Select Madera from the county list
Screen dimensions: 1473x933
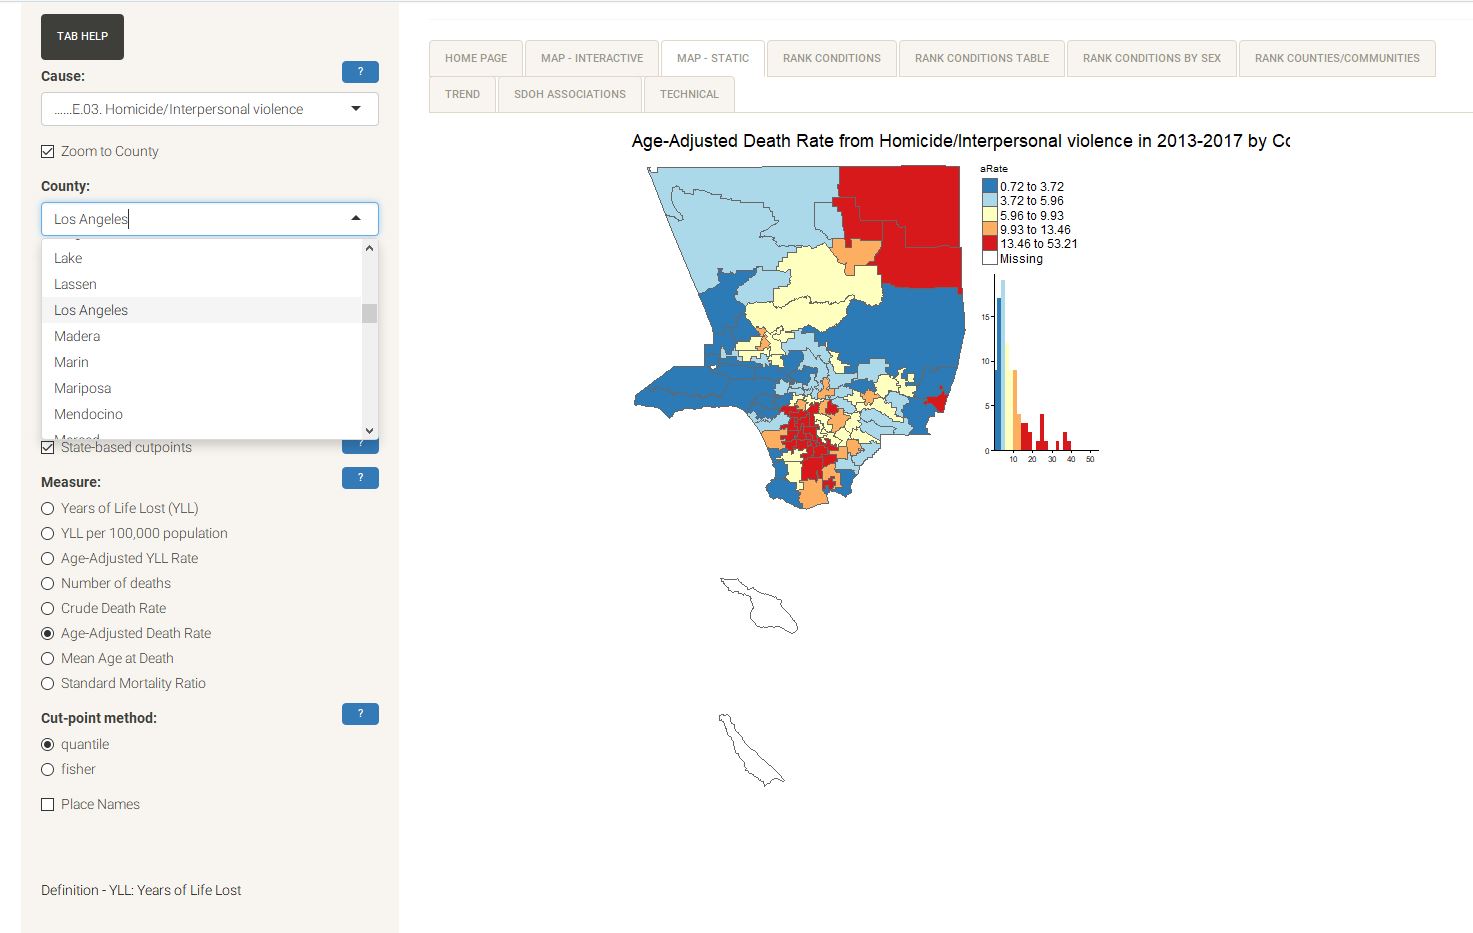tap(77, 336)
